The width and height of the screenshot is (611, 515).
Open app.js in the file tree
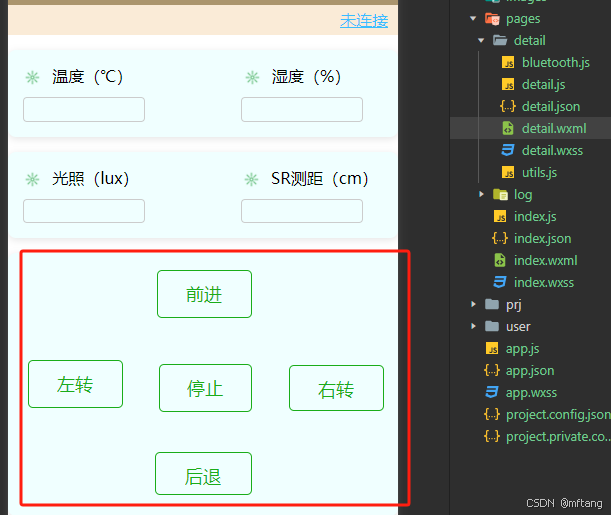523,349
